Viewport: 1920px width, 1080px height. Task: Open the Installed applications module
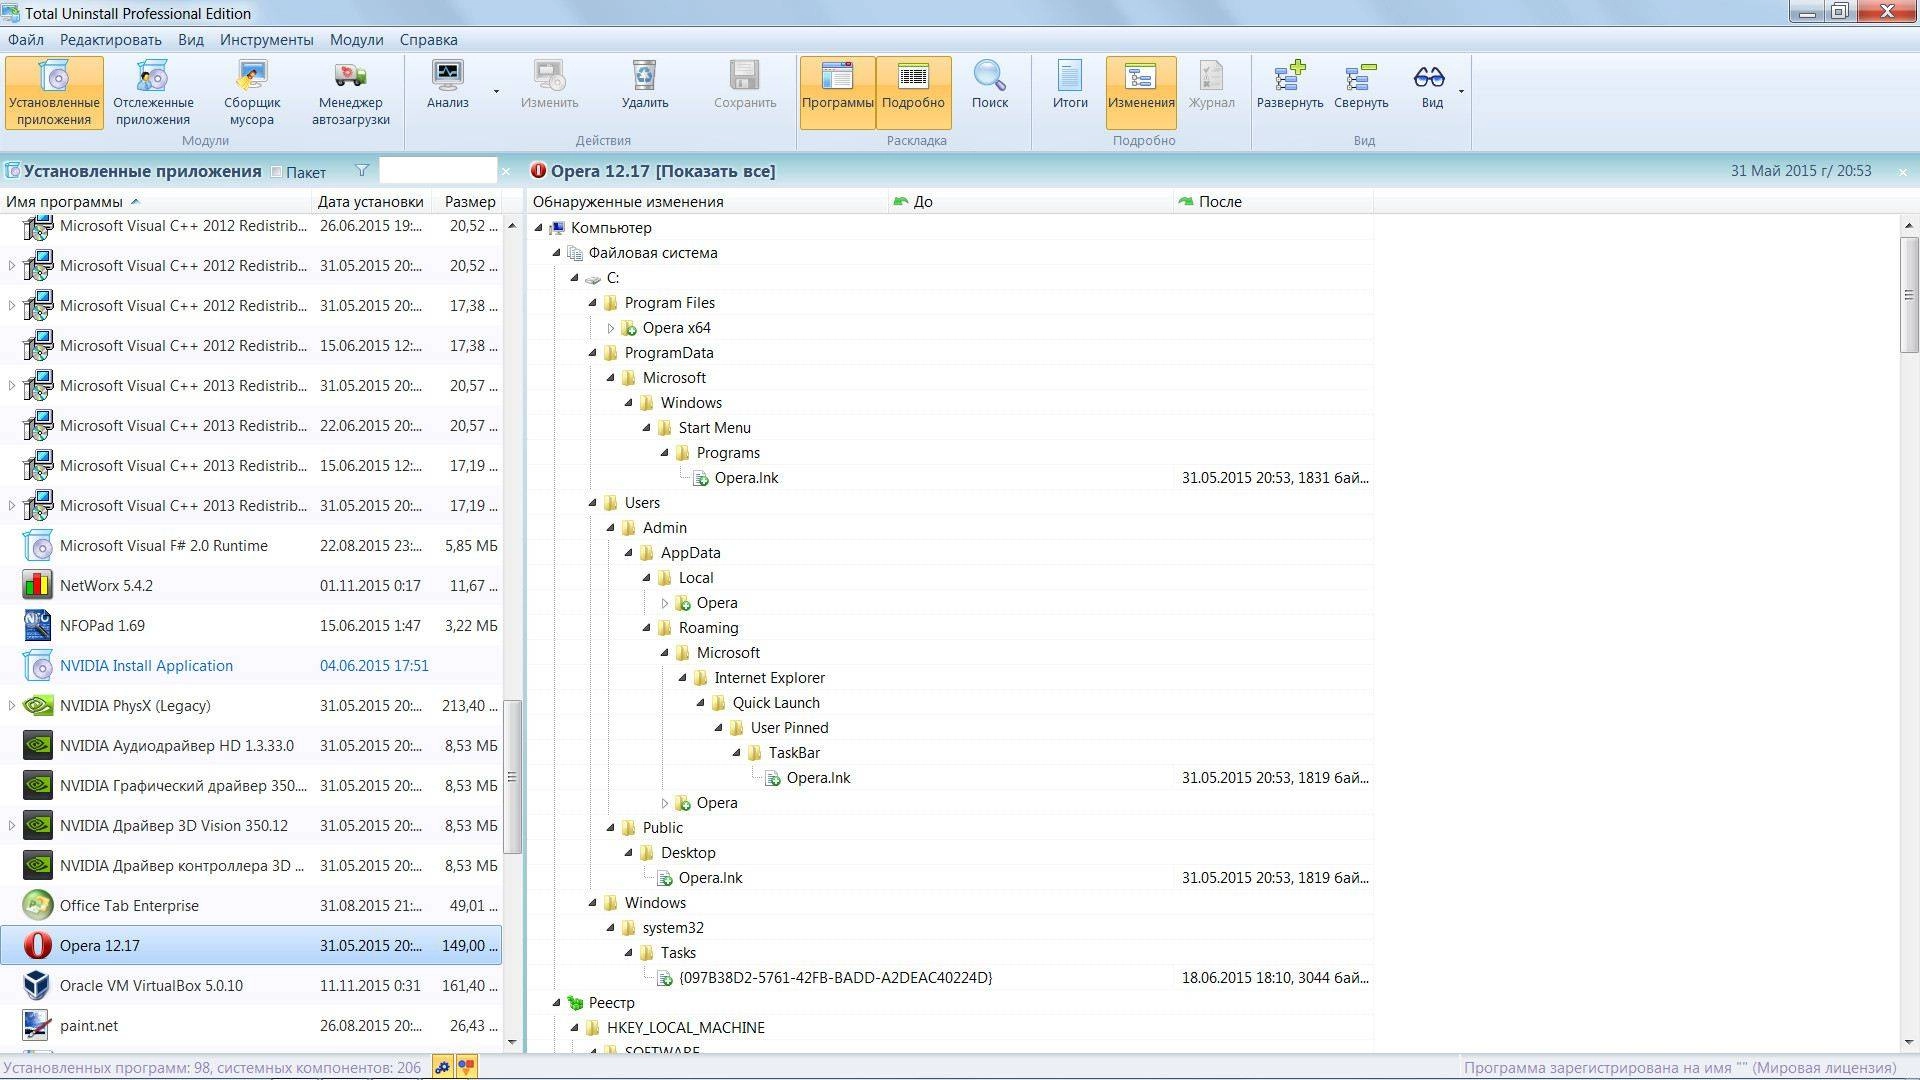click(x=54, y=92)
